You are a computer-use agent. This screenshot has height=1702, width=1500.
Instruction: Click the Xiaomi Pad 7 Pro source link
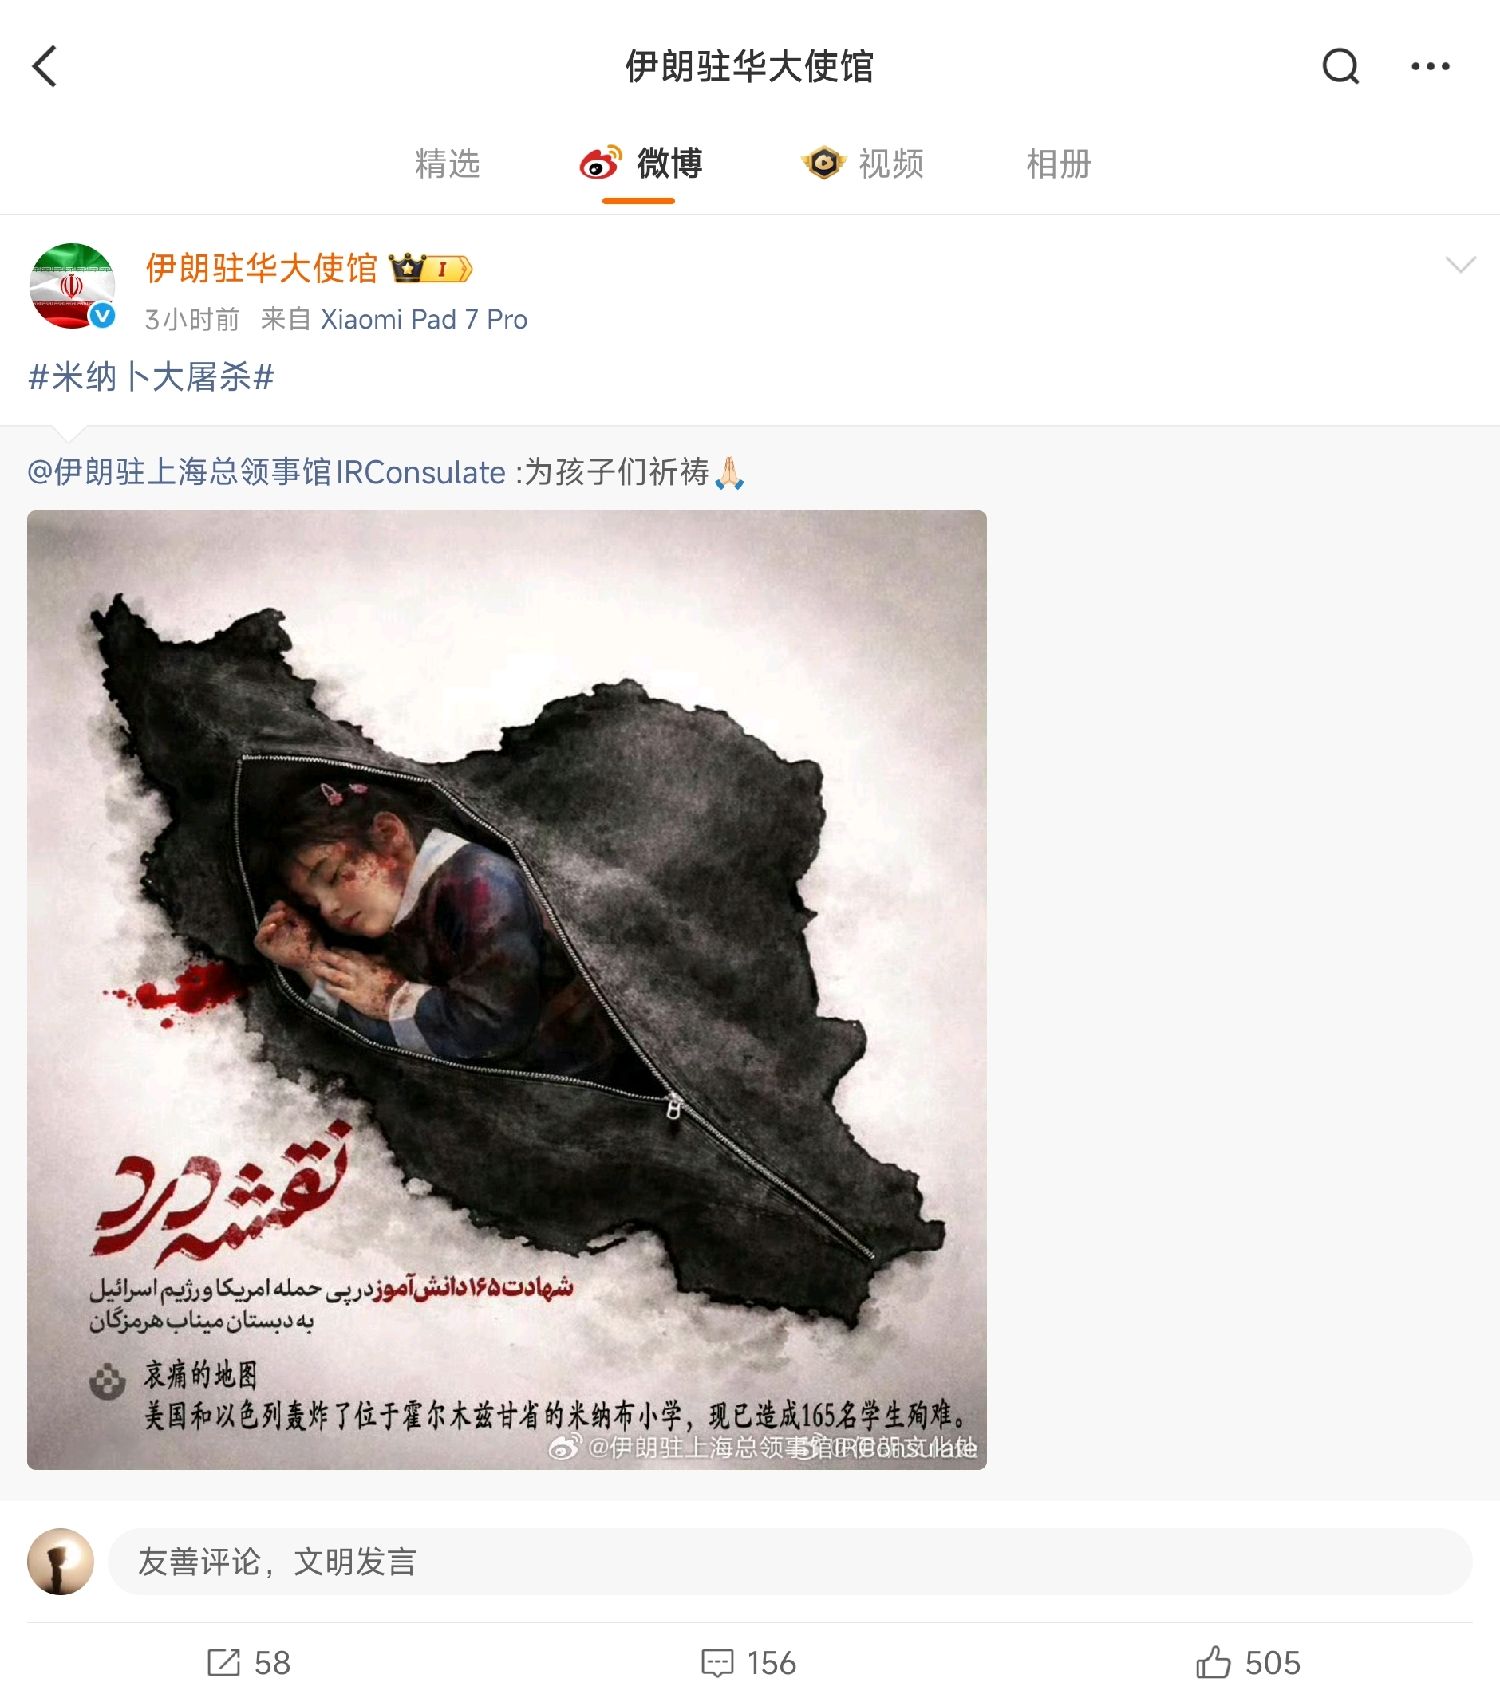pos(423,319)
